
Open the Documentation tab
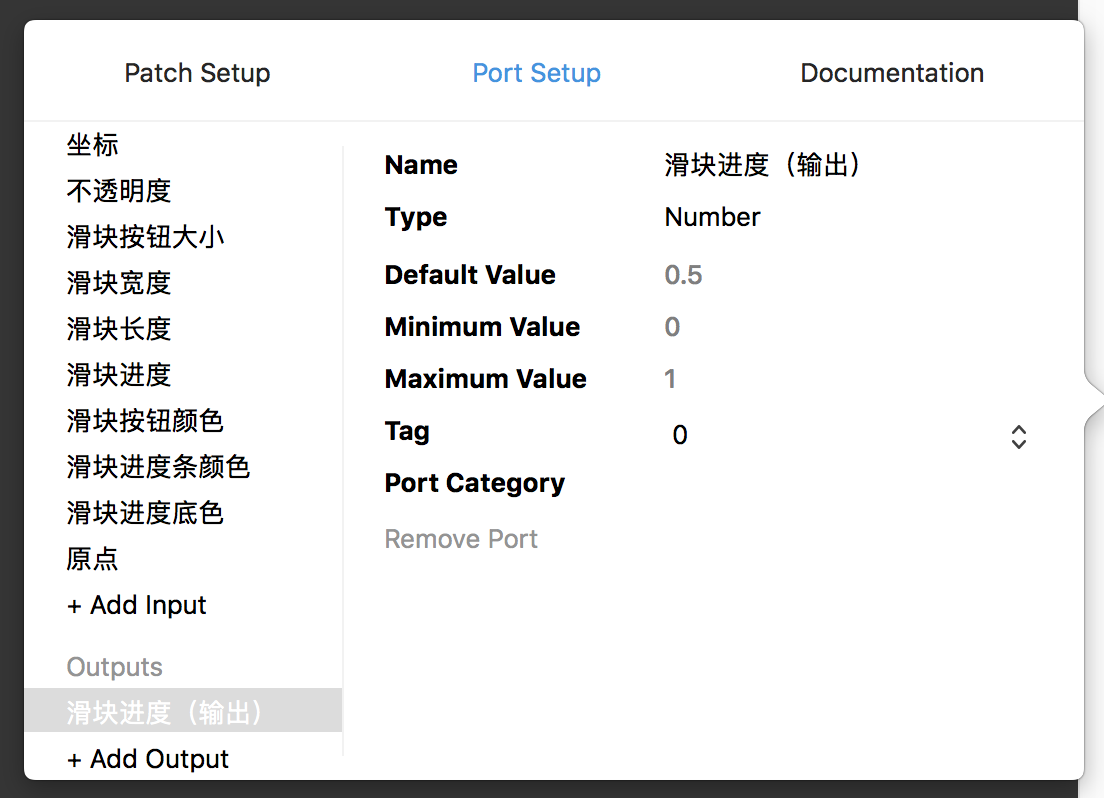[x=892, y=73]
